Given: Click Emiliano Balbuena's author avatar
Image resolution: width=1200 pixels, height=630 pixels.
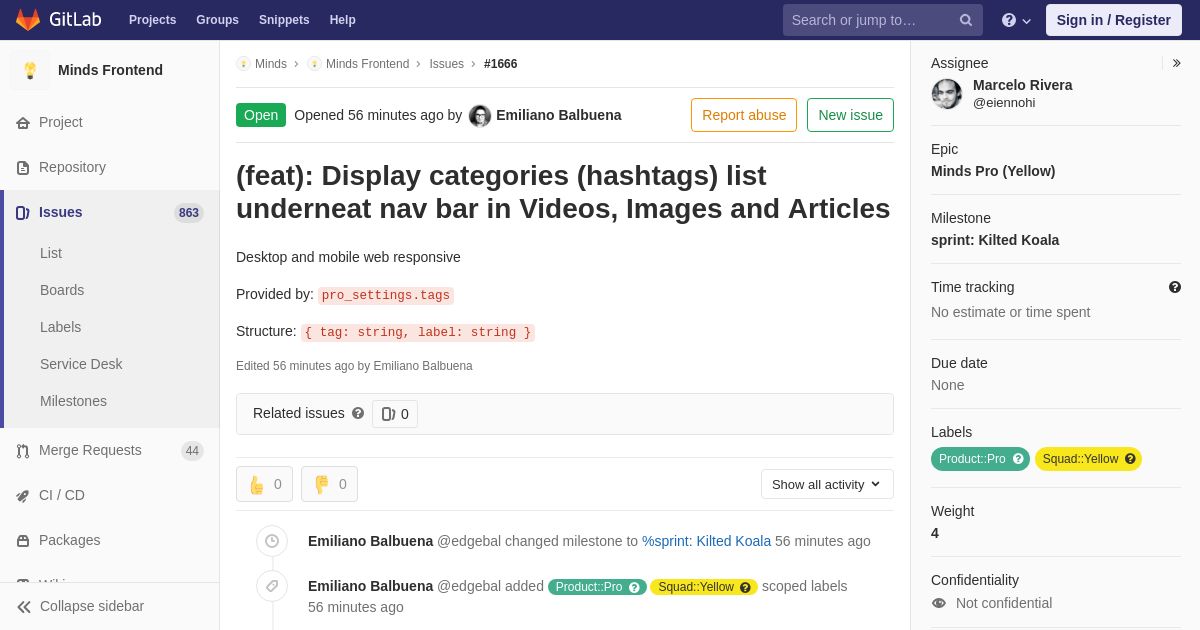Looking at the screenshot, I should (480, 116).
